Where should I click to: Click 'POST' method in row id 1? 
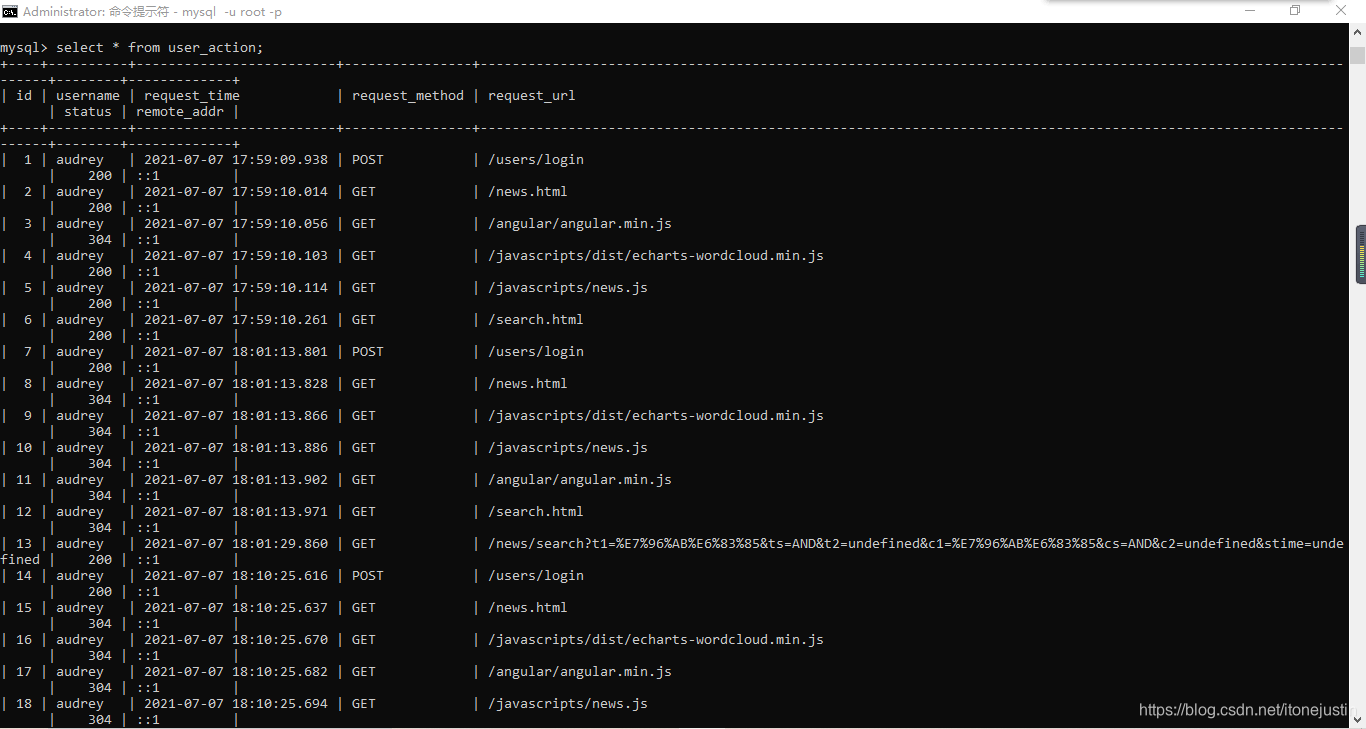pyautogui.click(x=368, y=160)
